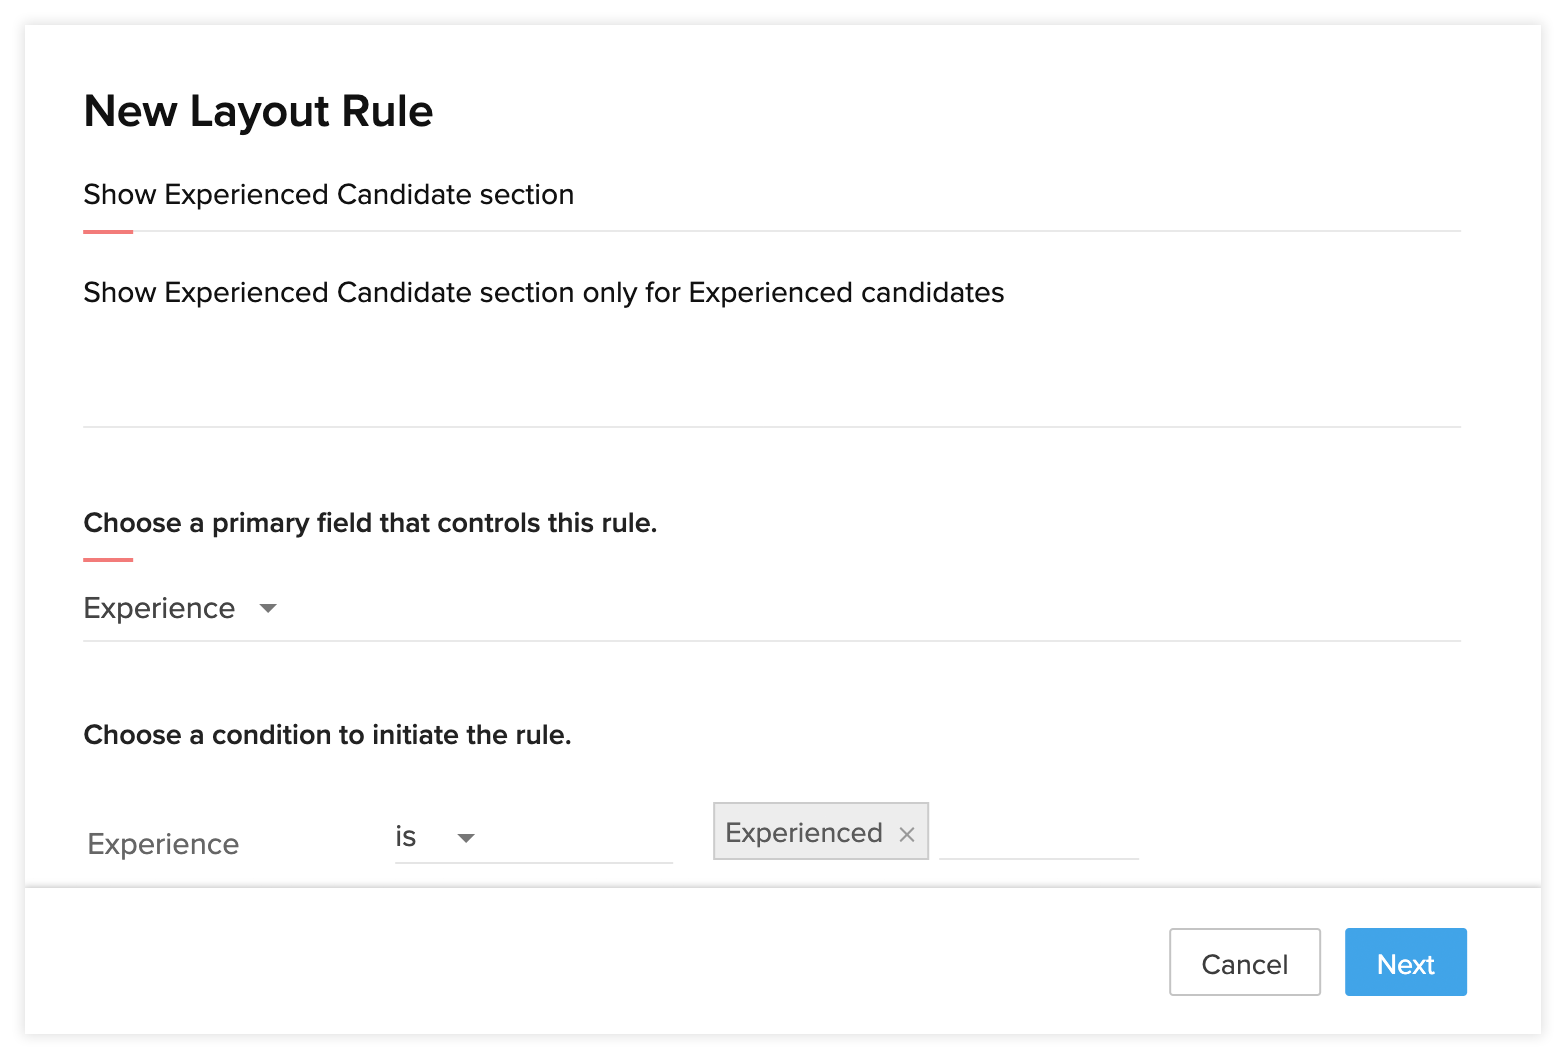Screen dimensions: 1566x1059
Task: Click the rule description text line
Action: (543, 293)
